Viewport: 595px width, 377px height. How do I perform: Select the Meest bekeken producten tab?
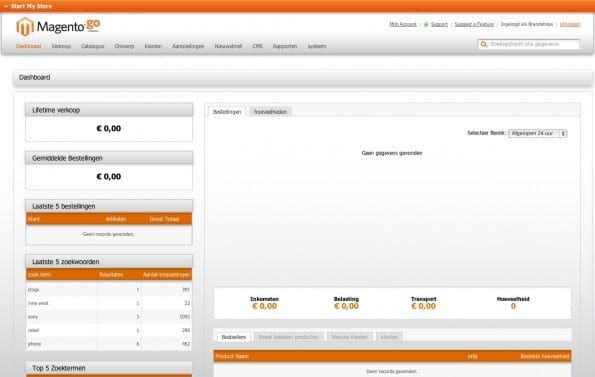click(x=288, y=337)
